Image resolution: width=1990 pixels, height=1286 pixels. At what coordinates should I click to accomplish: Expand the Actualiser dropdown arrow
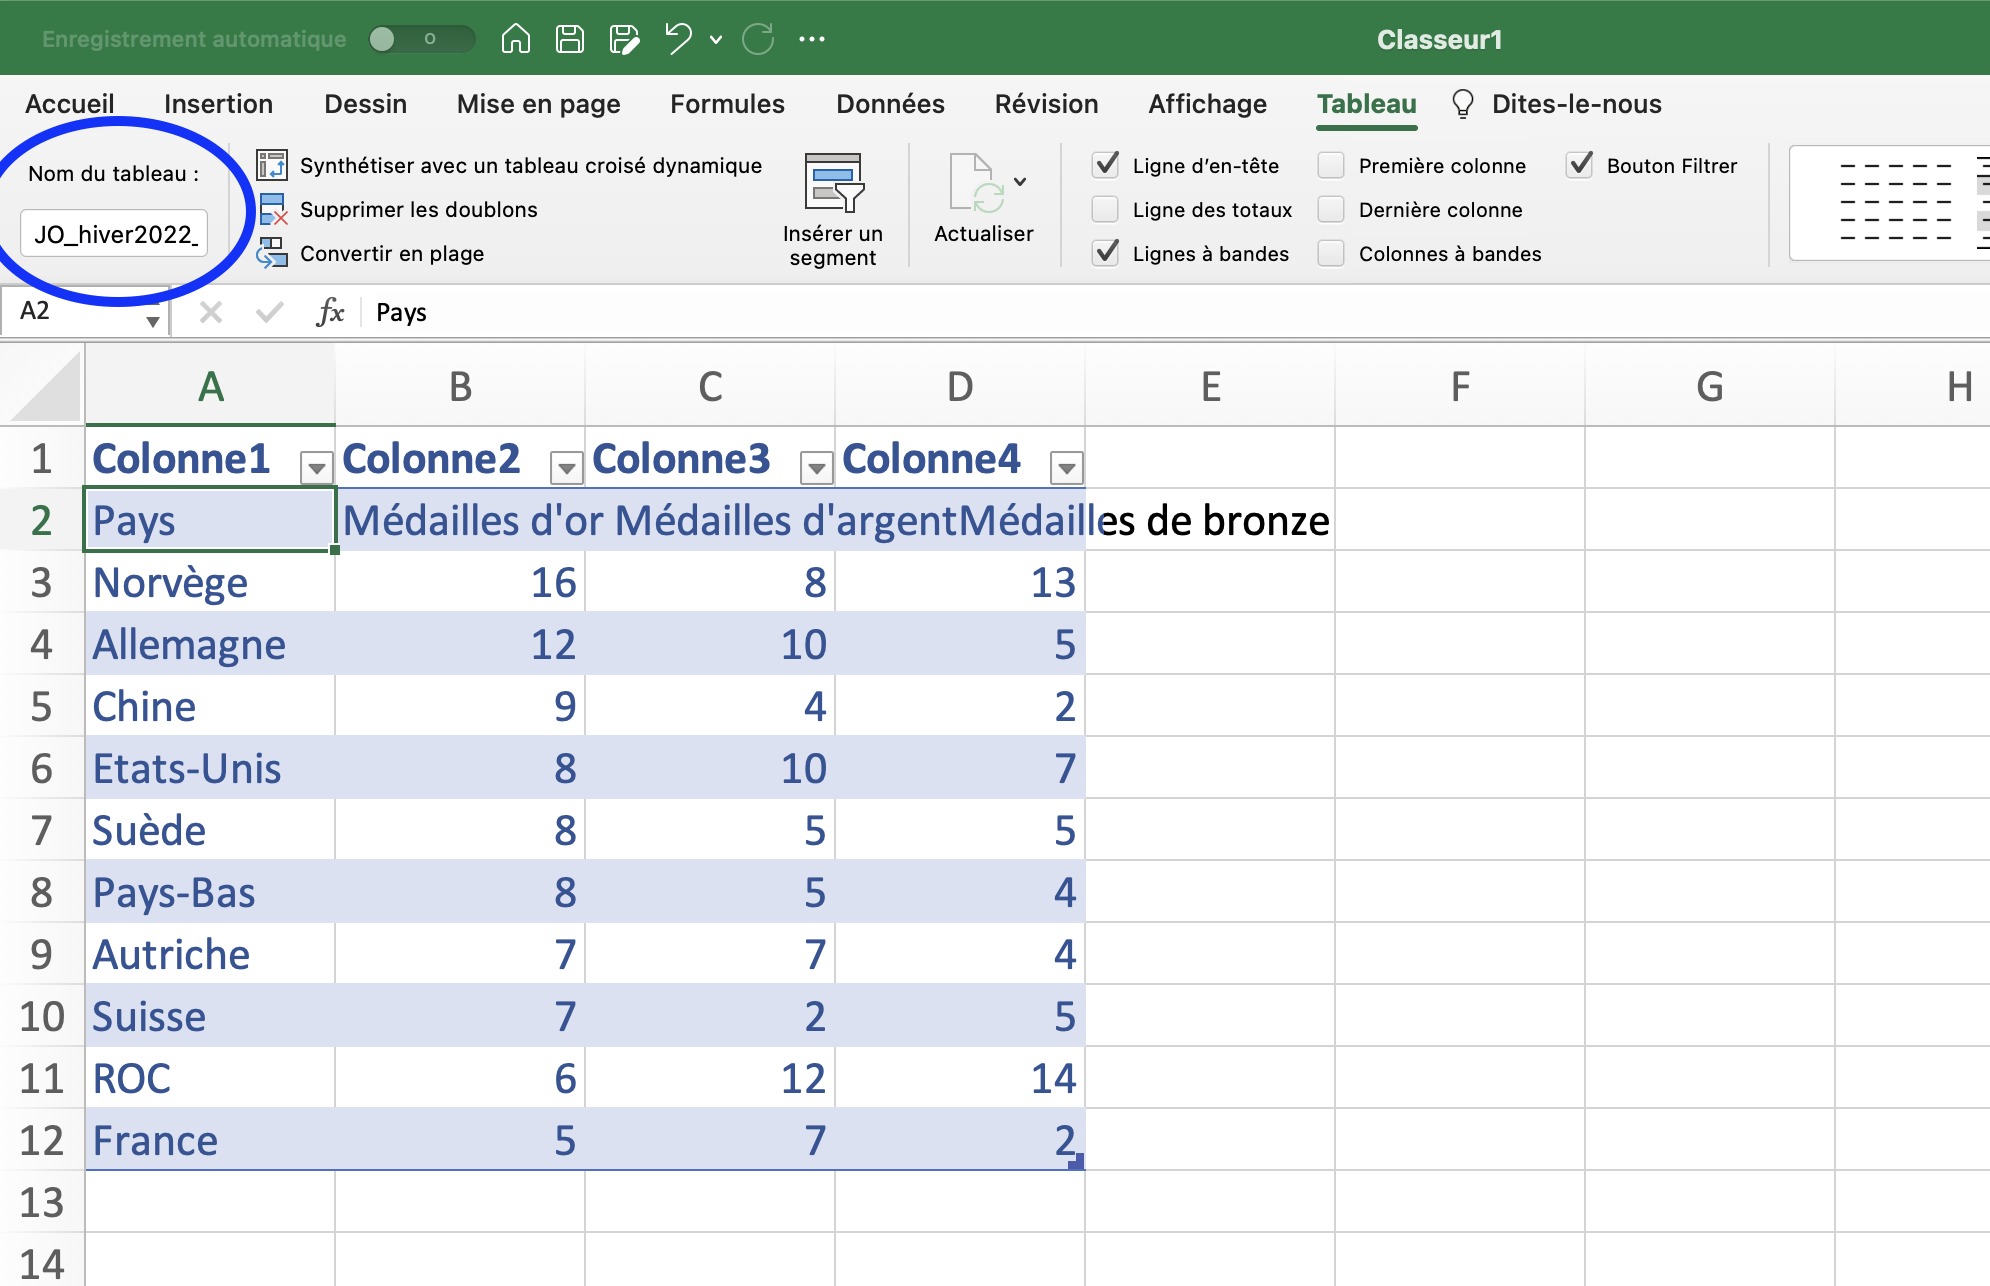(x=1020, y=182)
